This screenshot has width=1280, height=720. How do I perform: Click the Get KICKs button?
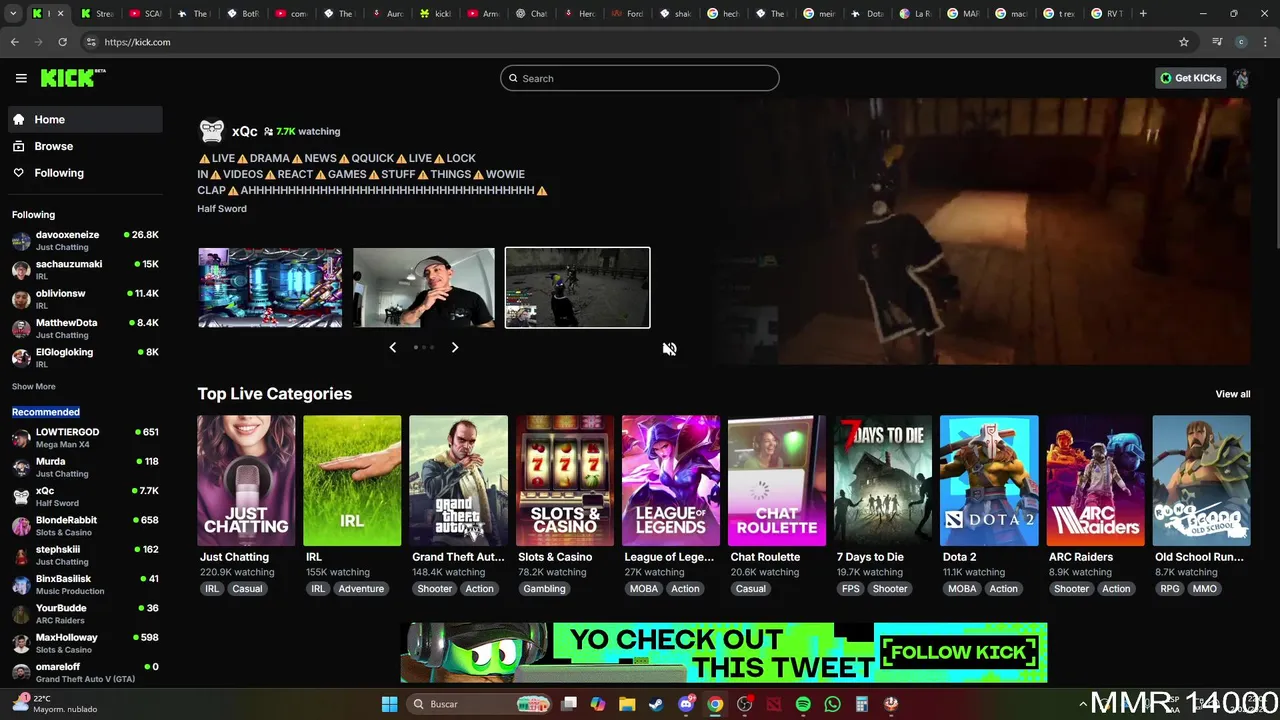(1190, 78)
